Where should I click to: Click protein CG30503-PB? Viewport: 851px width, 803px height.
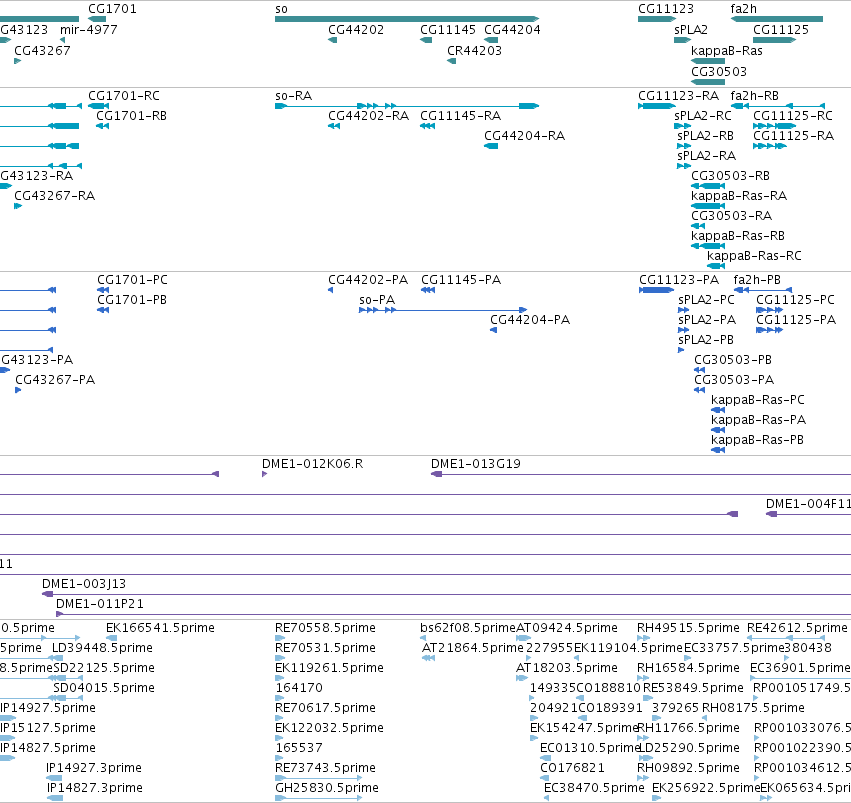coord(733,361)
